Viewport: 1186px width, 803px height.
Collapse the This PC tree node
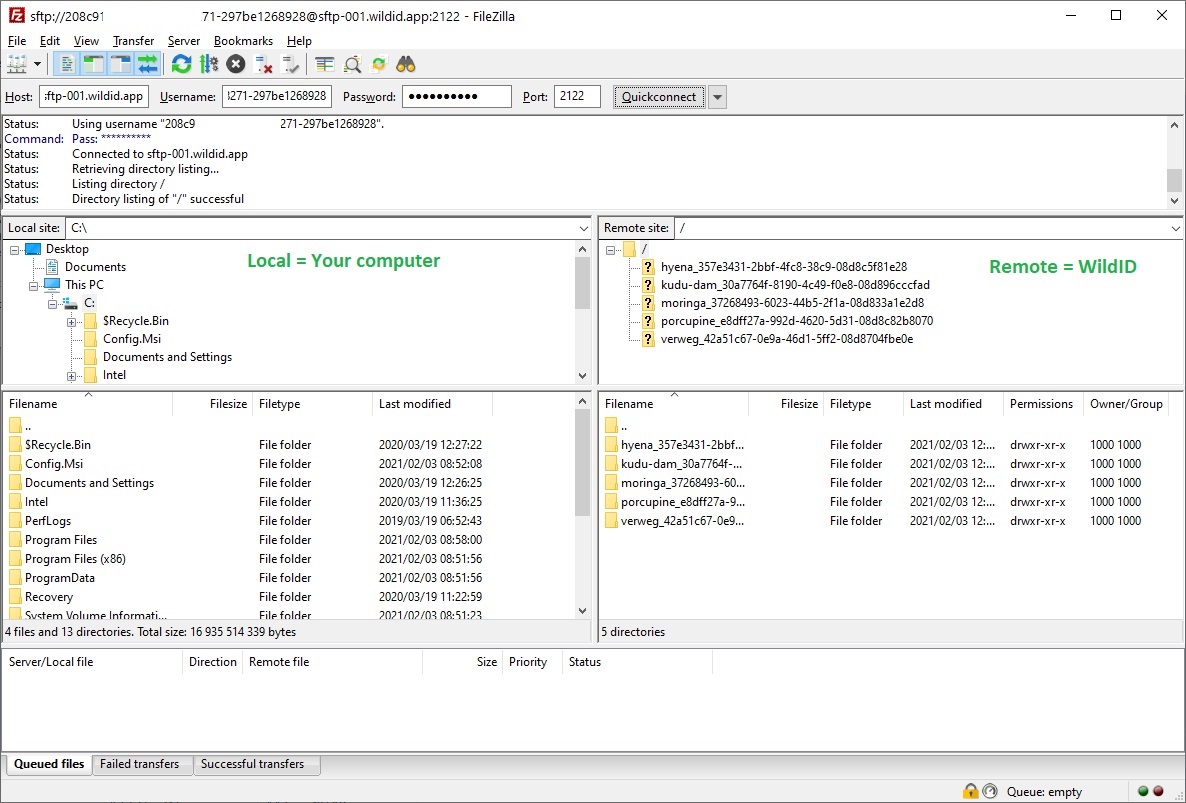[33, 286]
